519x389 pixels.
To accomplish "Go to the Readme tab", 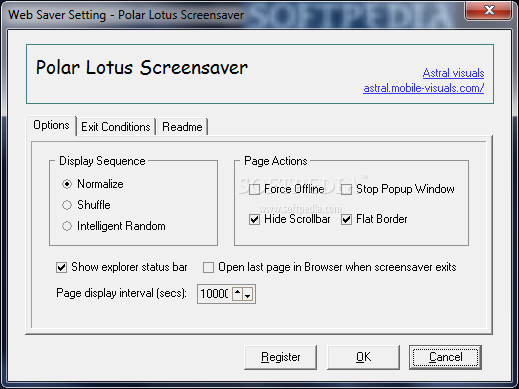I will (182, 127).
